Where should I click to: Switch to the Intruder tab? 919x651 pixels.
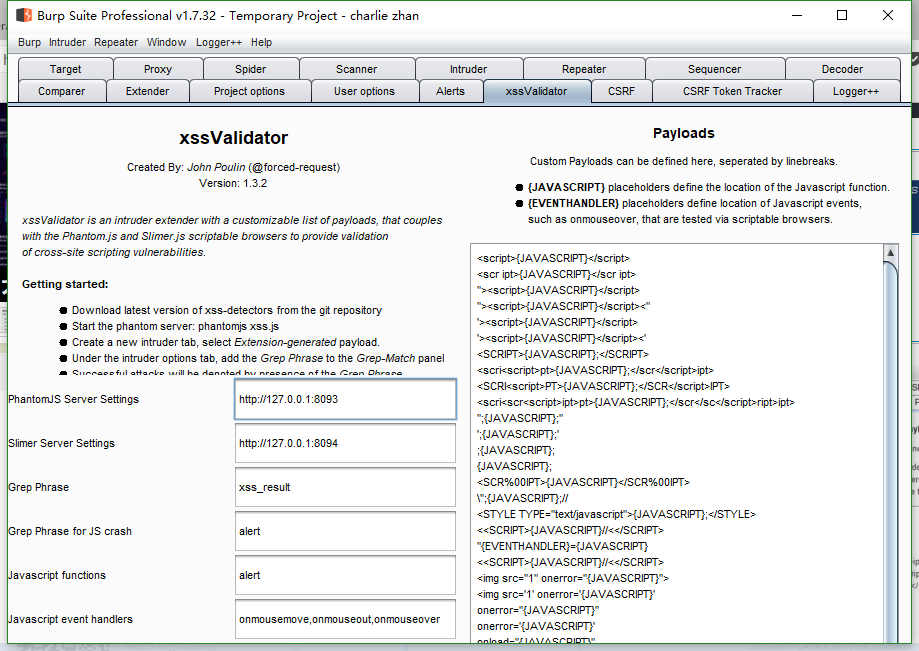pos(468,69)
